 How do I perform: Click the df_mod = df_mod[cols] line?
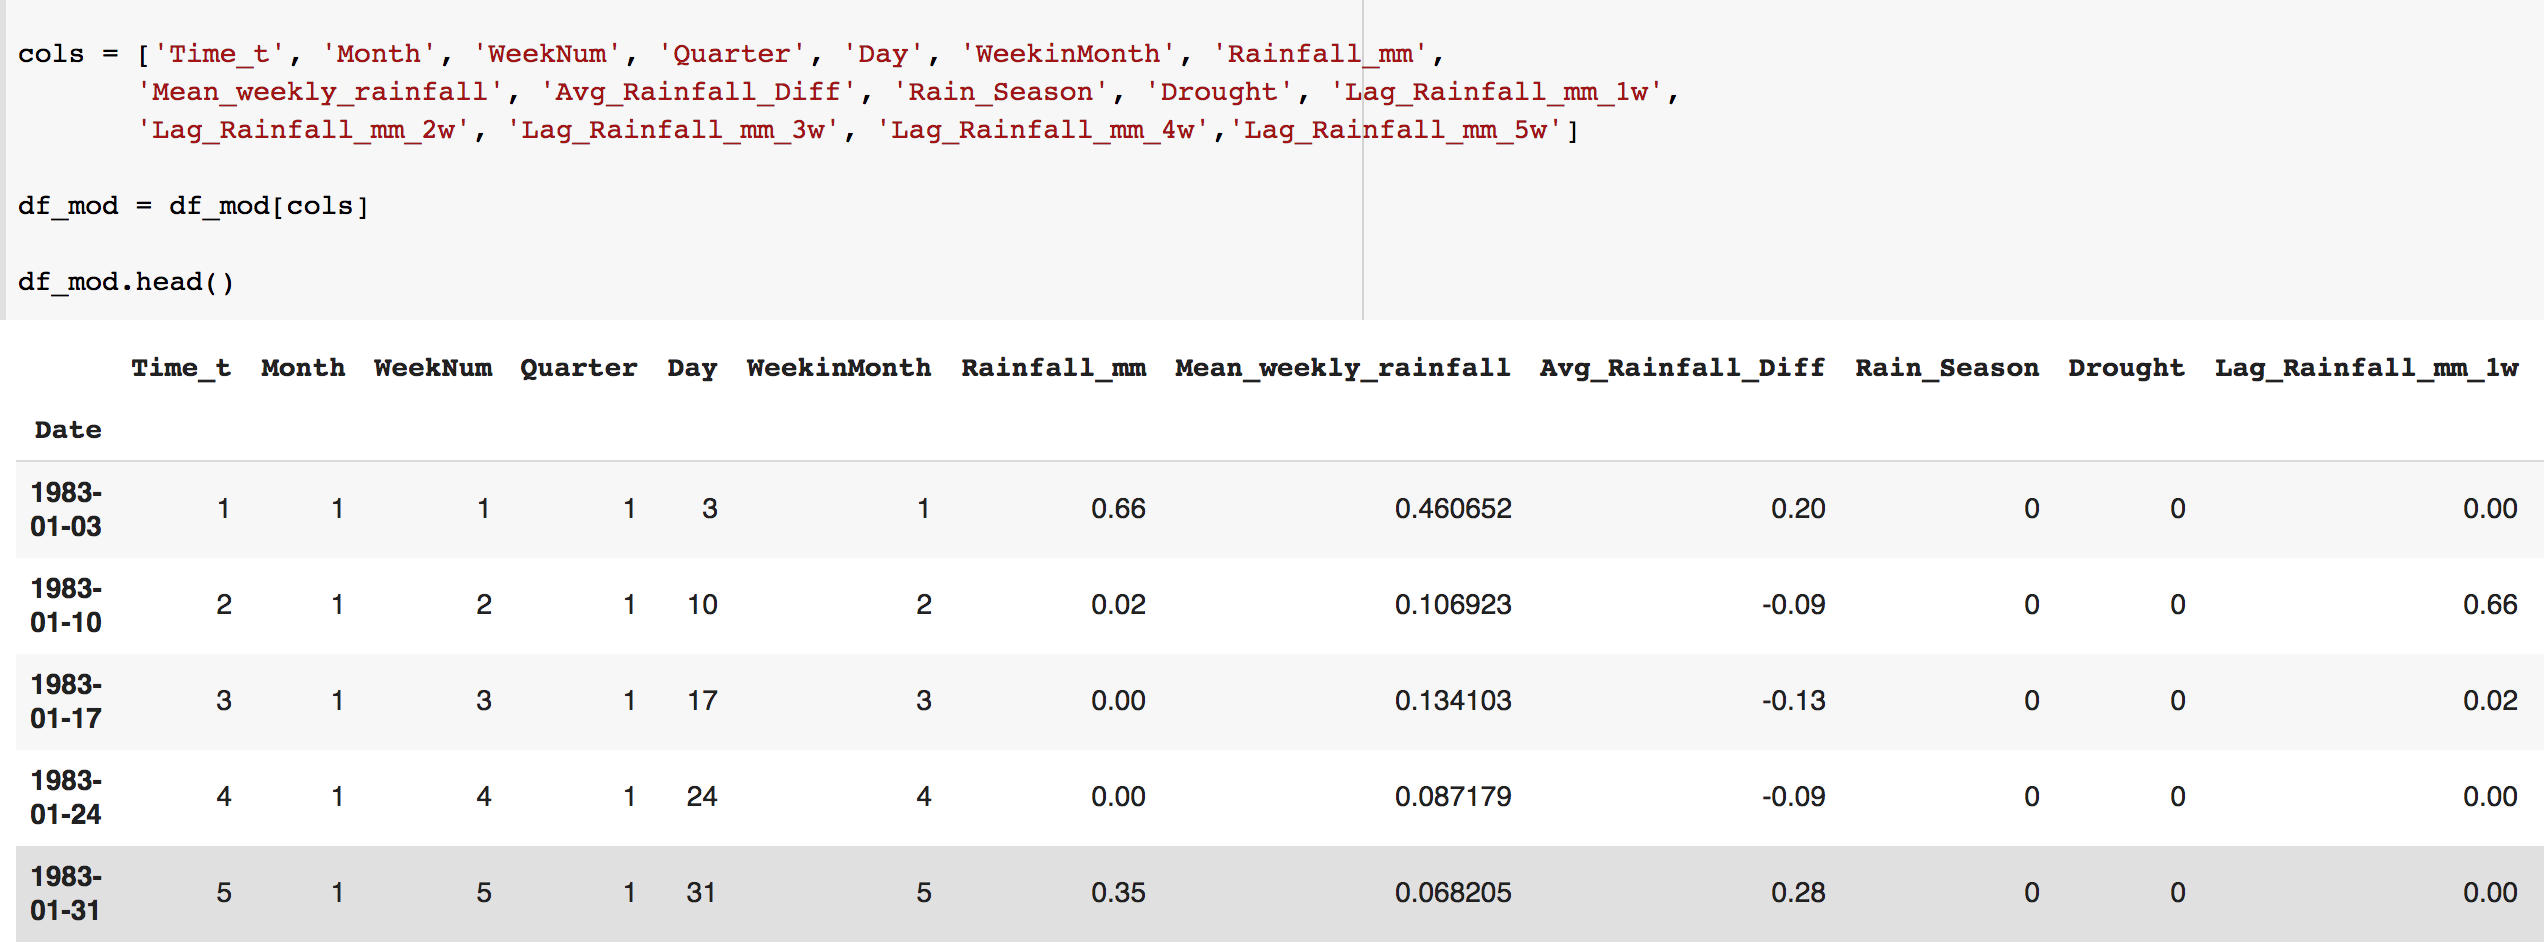click(193, 206)
